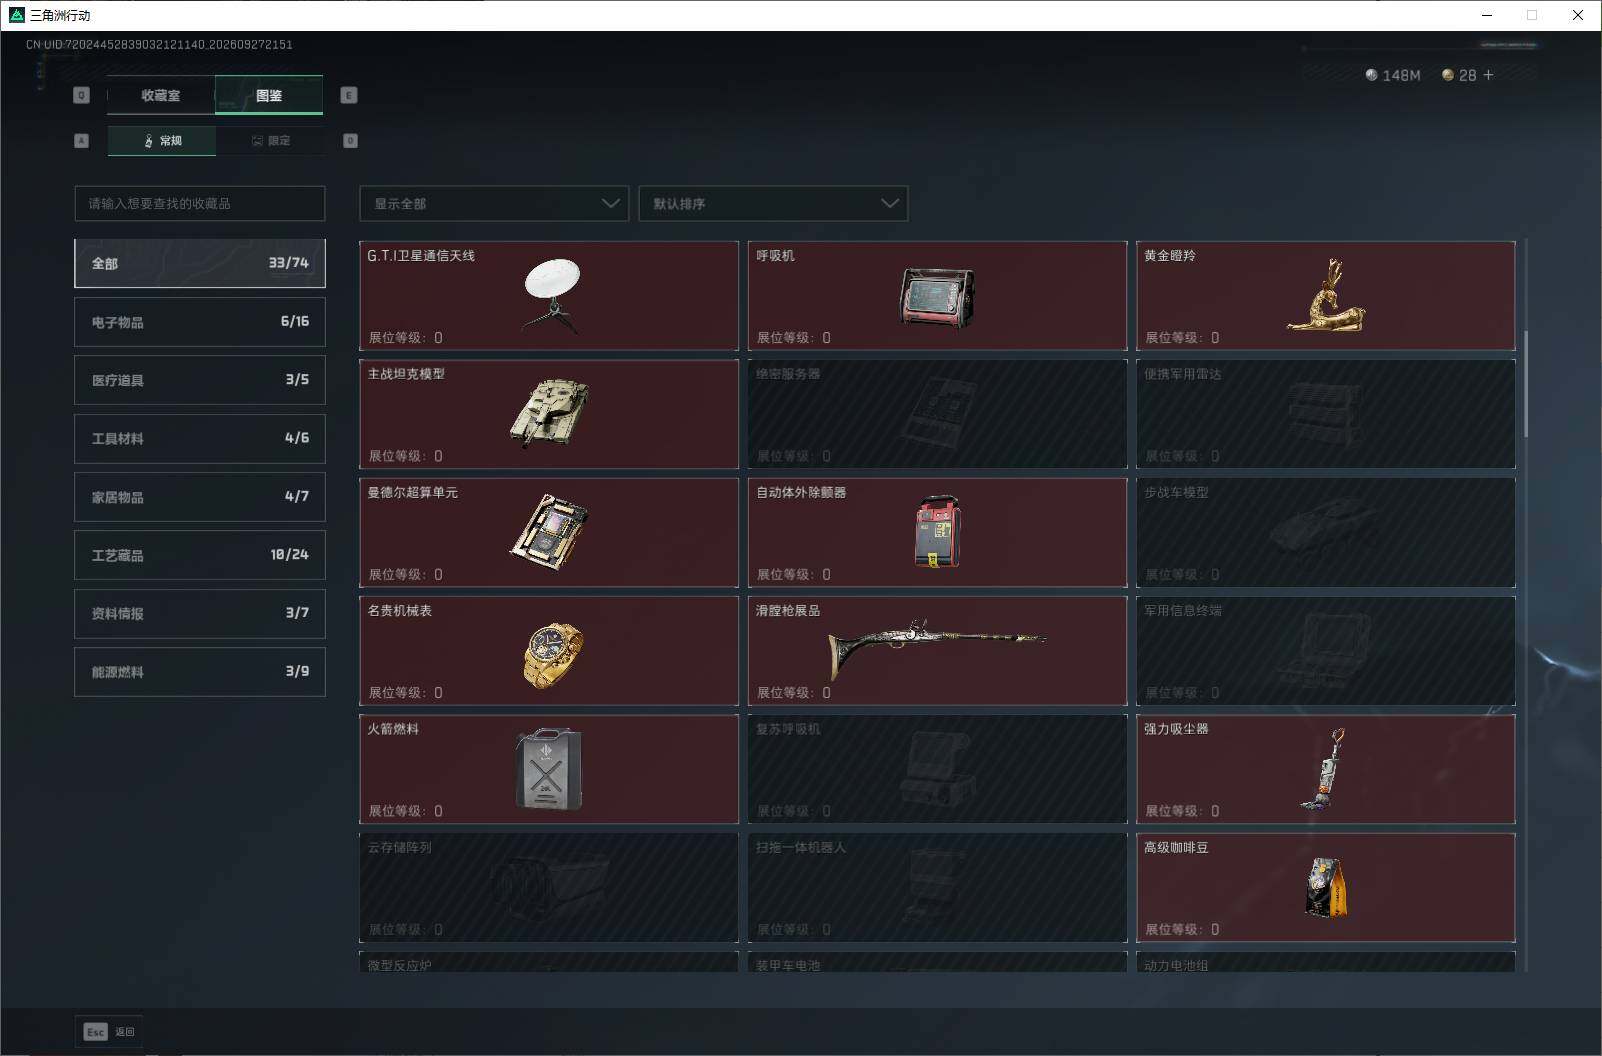Switch to the 收藏室 tab
The height and width of the screenshot is (1056, 1602).
pyautogui.click(x=161, y=95)
